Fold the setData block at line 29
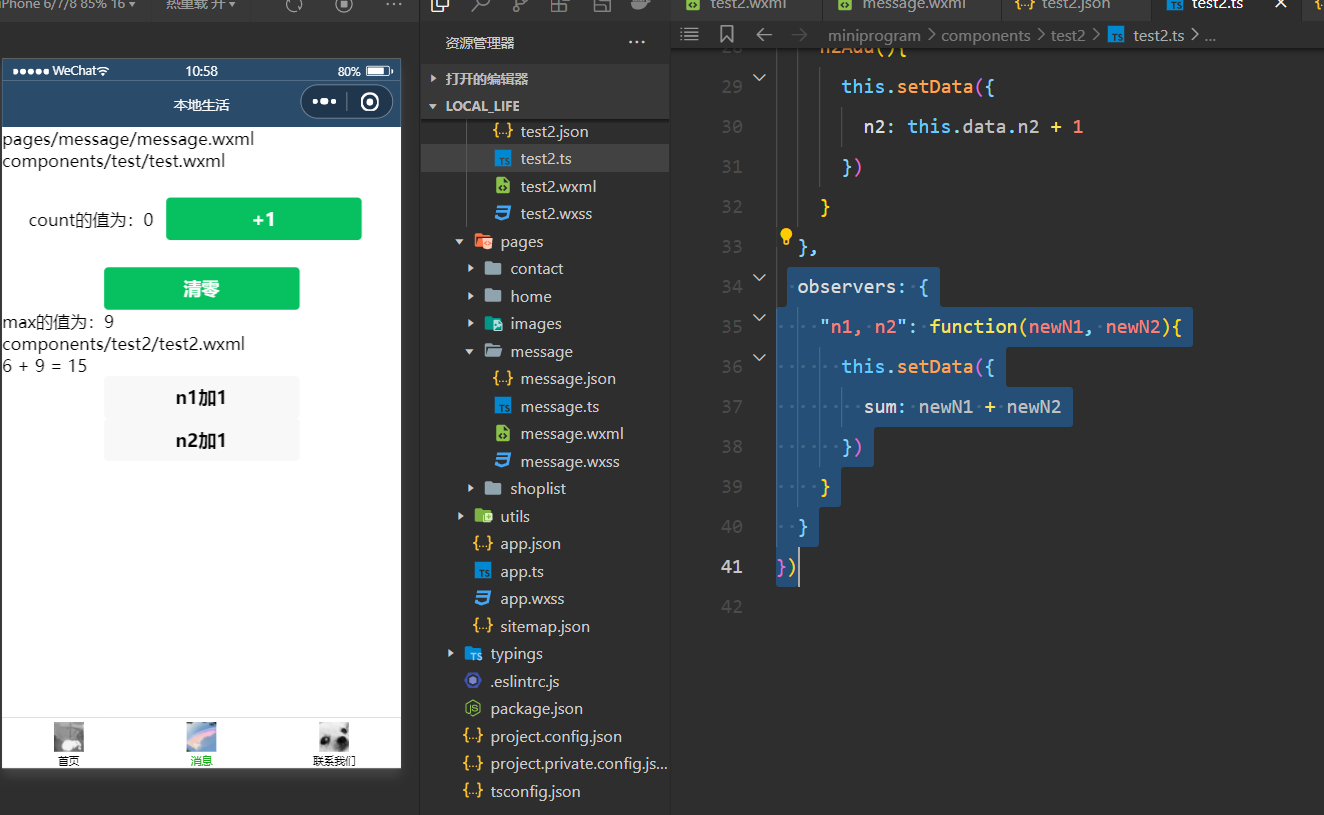This screenshot has width=1324, height=815. point(759,78)
